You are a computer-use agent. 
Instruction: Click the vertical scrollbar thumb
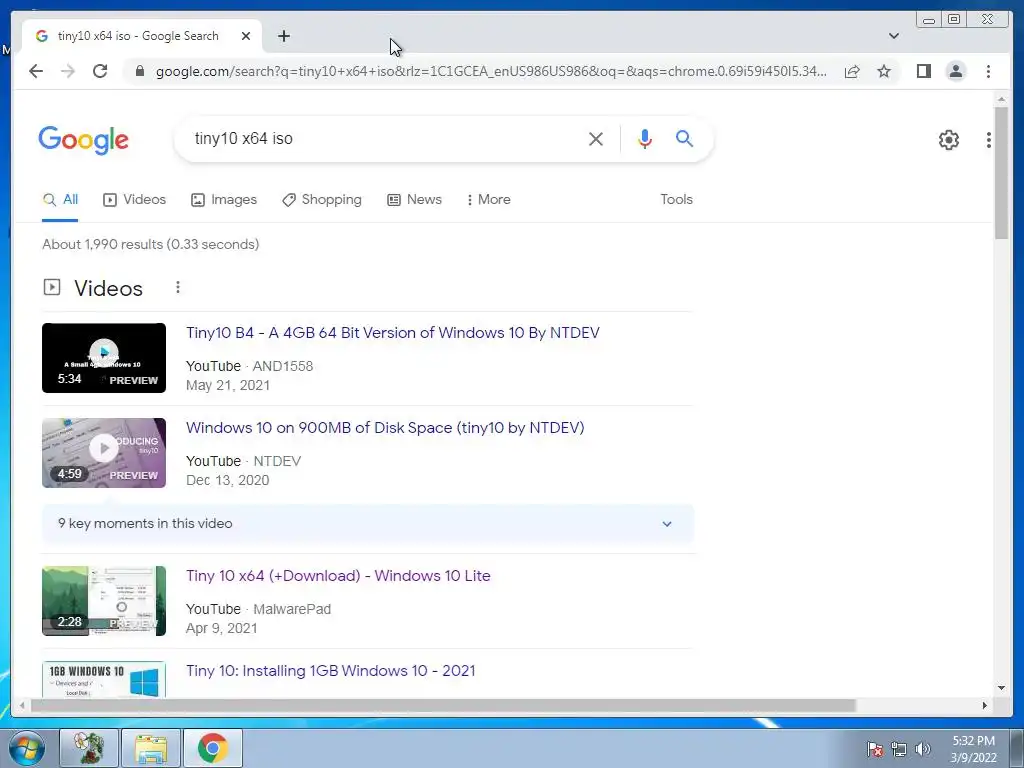(1001, 173)
